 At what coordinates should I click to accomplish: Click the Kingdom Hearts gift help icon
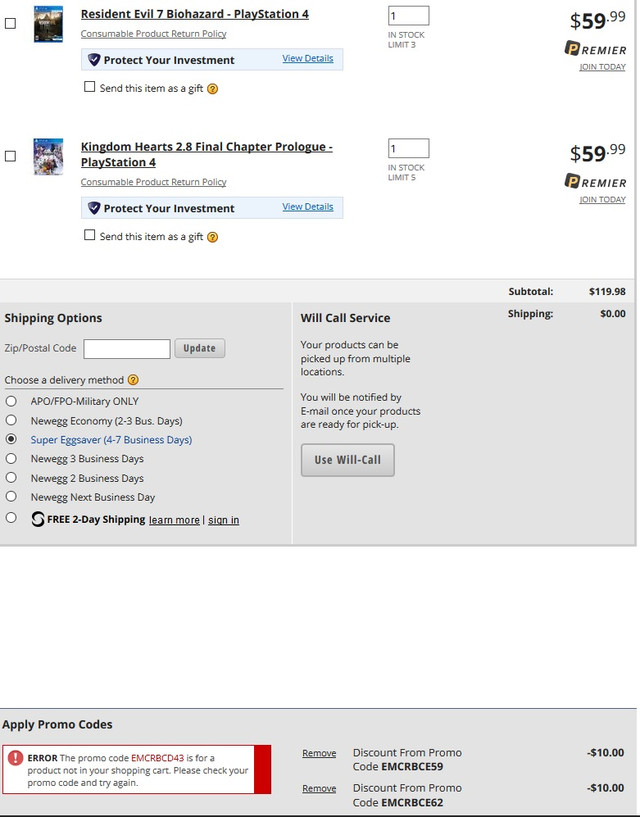[x=213, y=237]
